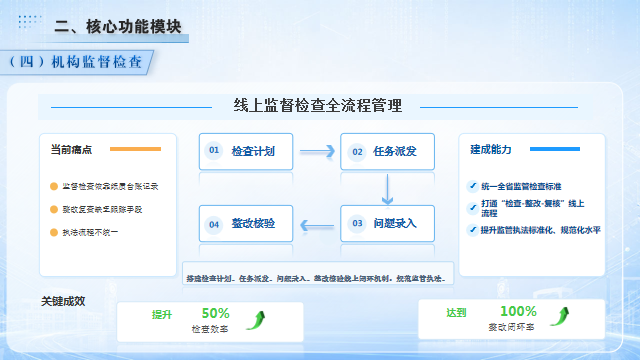The image size is (640, 360).
Task: Click the 01 number badge
Action: pos(214,150)
